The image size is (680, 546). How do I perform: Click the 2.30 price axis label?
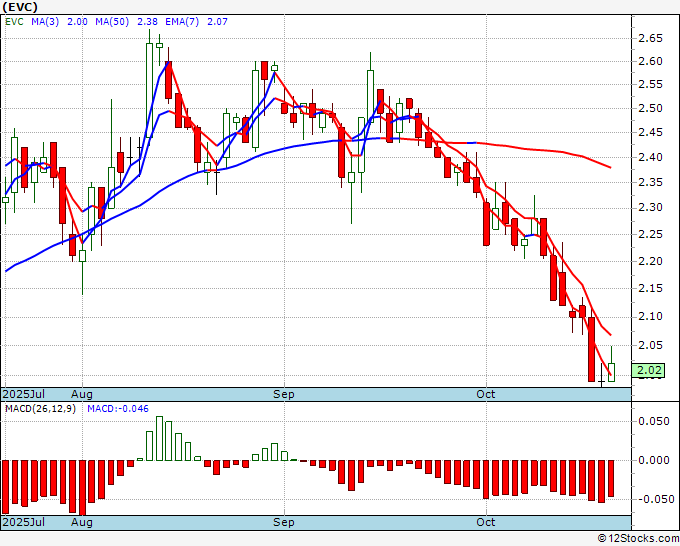pos(651,208)
